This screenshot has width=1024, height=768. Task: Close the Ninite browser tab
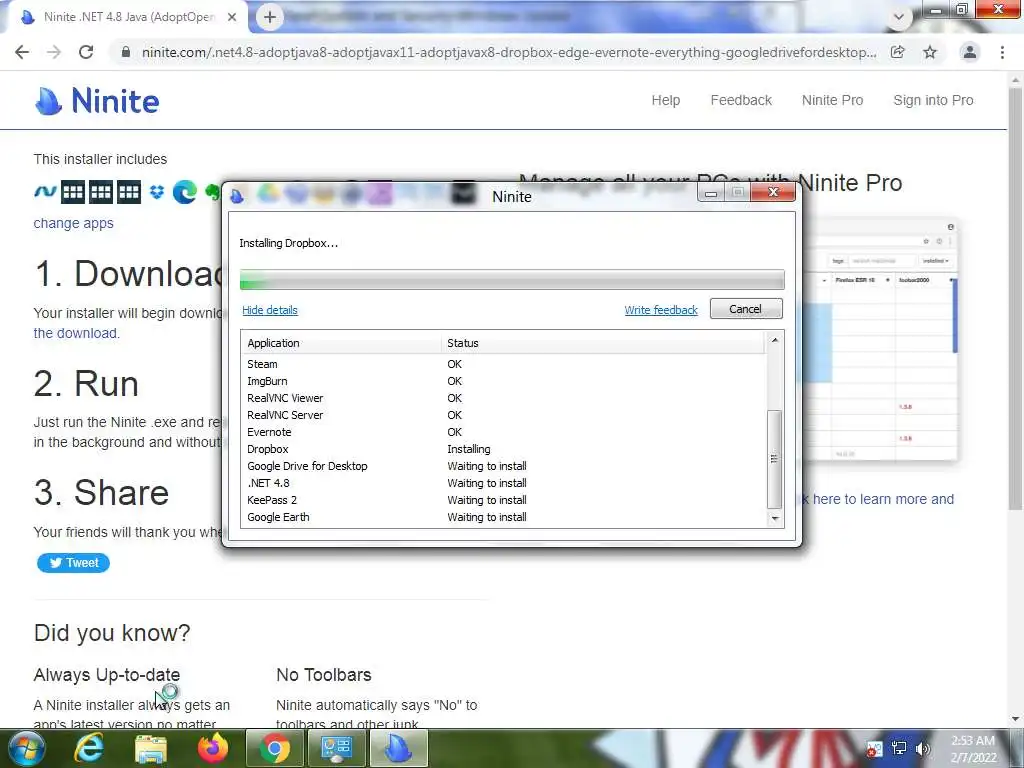tap(232, 18)
